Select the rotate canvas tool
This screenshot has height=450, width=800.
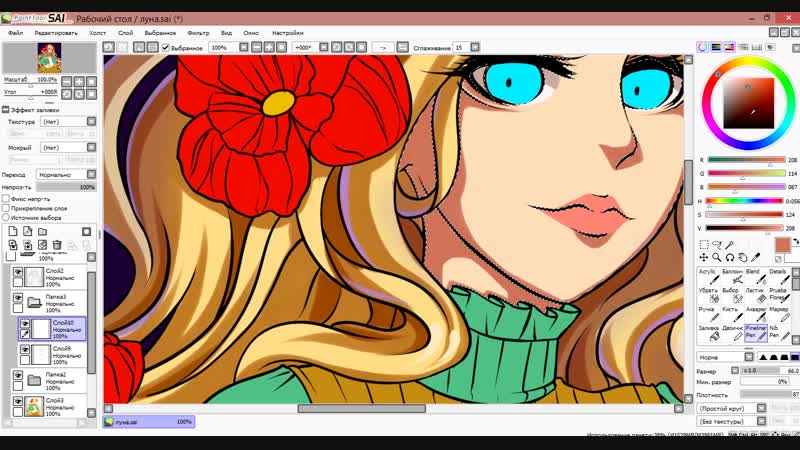point(730,258)
